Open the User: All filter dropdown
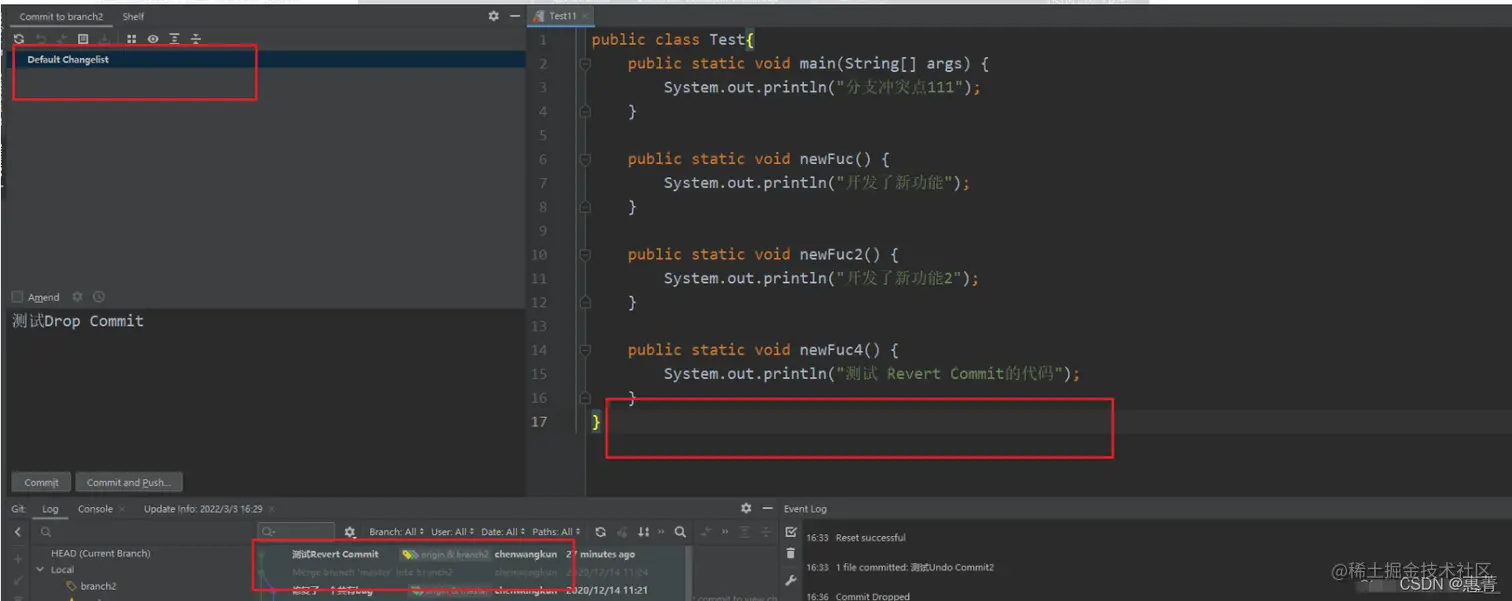The height and width of the screenshot is (601, 1512). pos(453,532)
